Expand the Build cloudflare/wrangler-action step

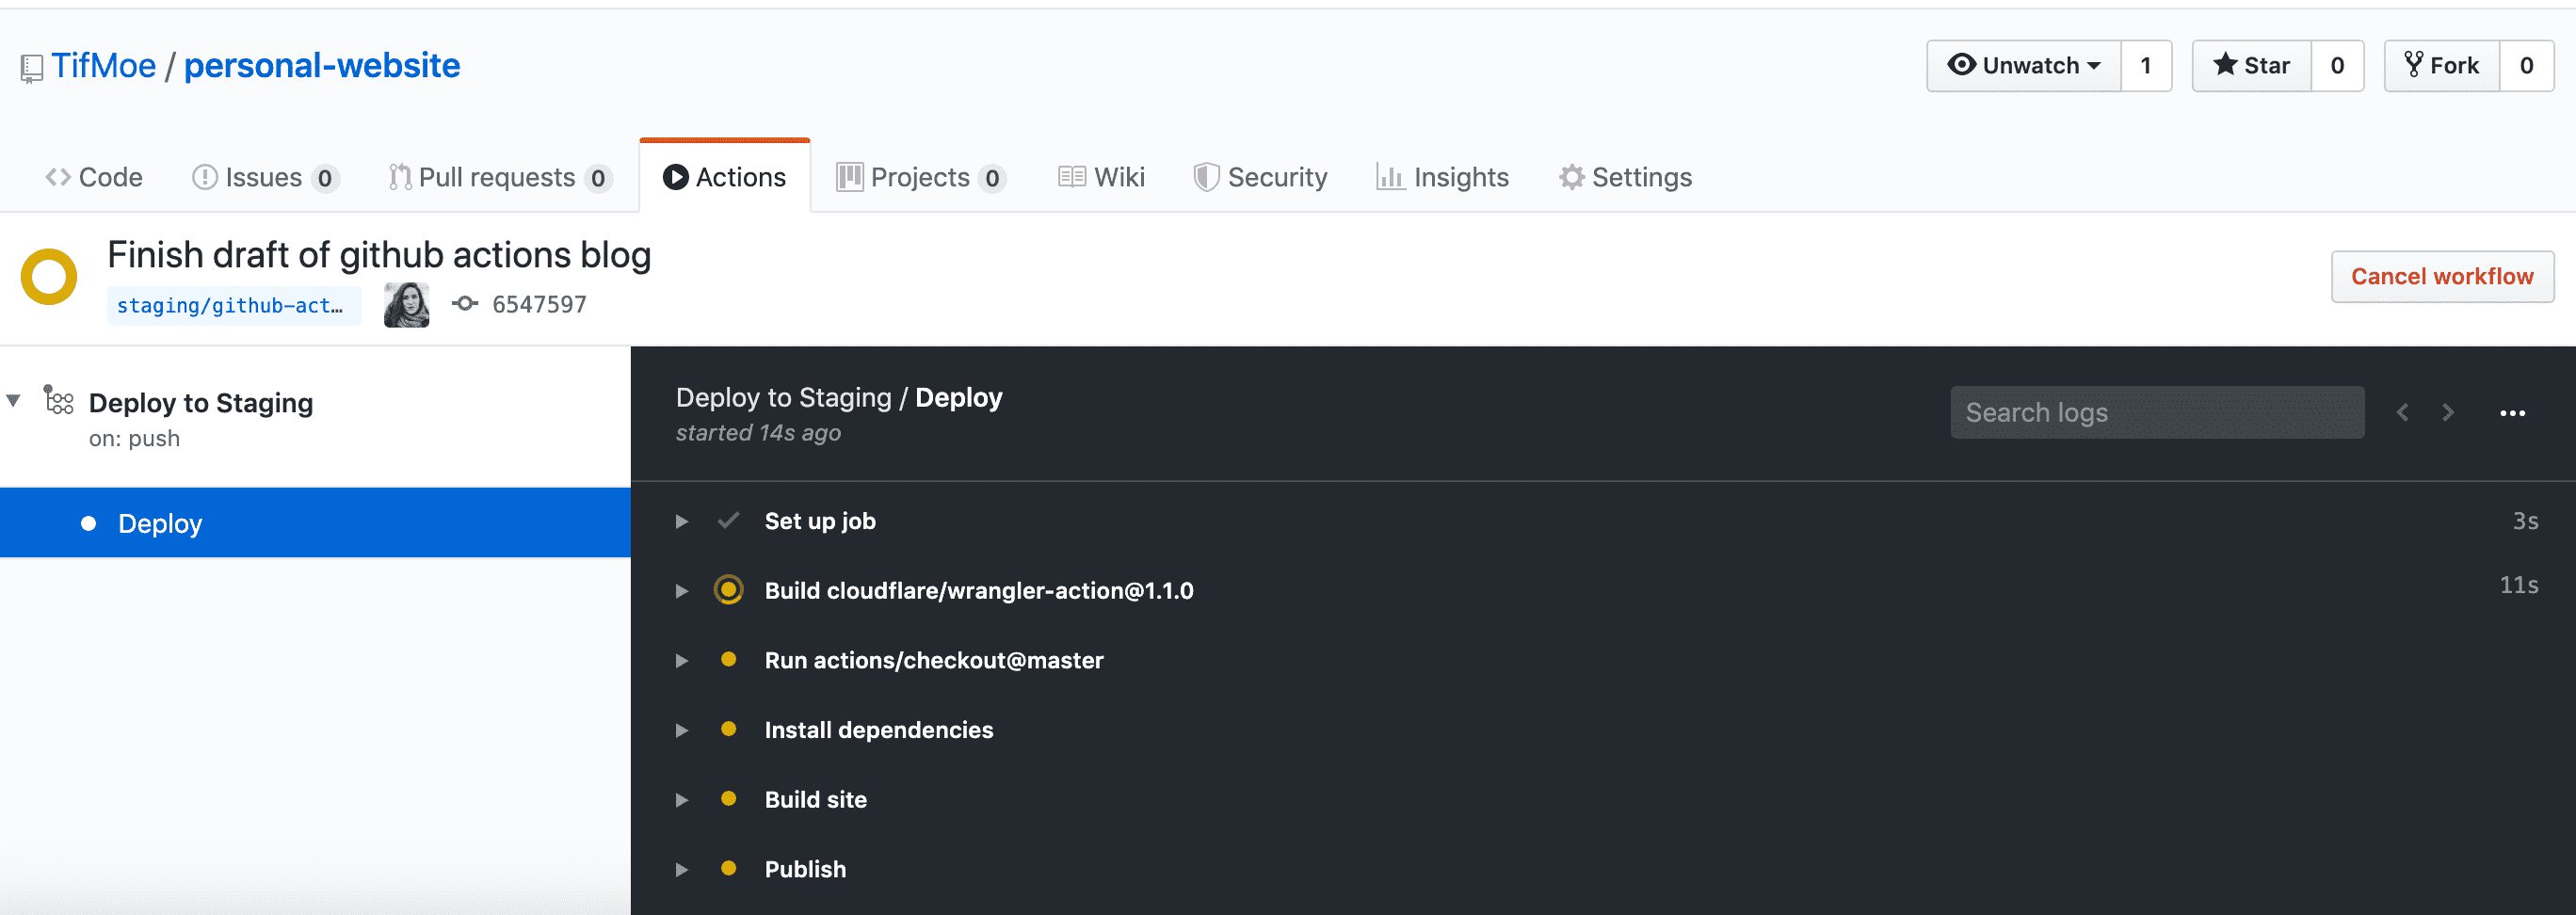(x=682, y=591)
